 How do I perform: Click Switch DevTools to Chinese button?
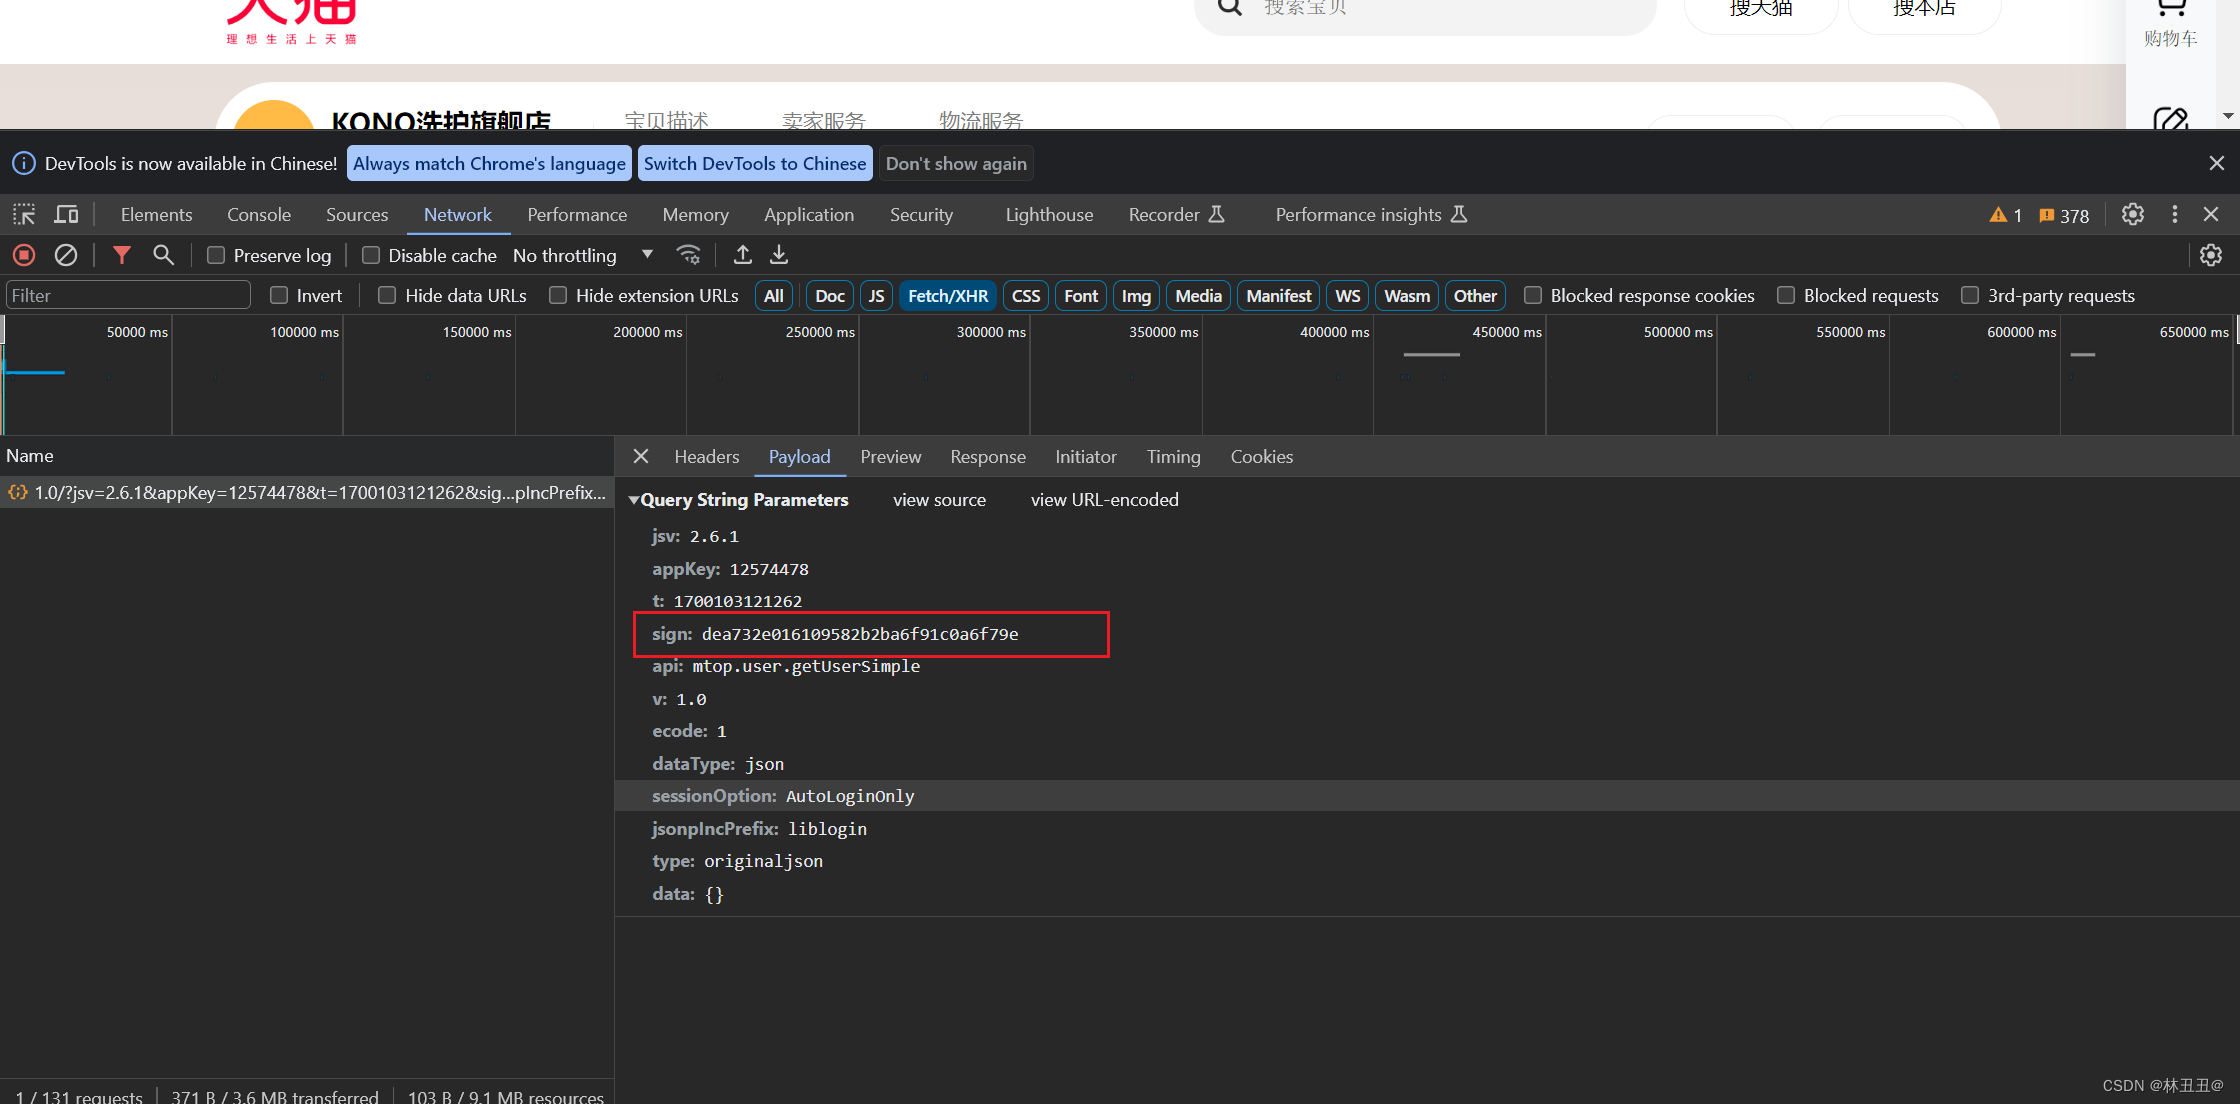pyautogui.click(x=754, y=163)
